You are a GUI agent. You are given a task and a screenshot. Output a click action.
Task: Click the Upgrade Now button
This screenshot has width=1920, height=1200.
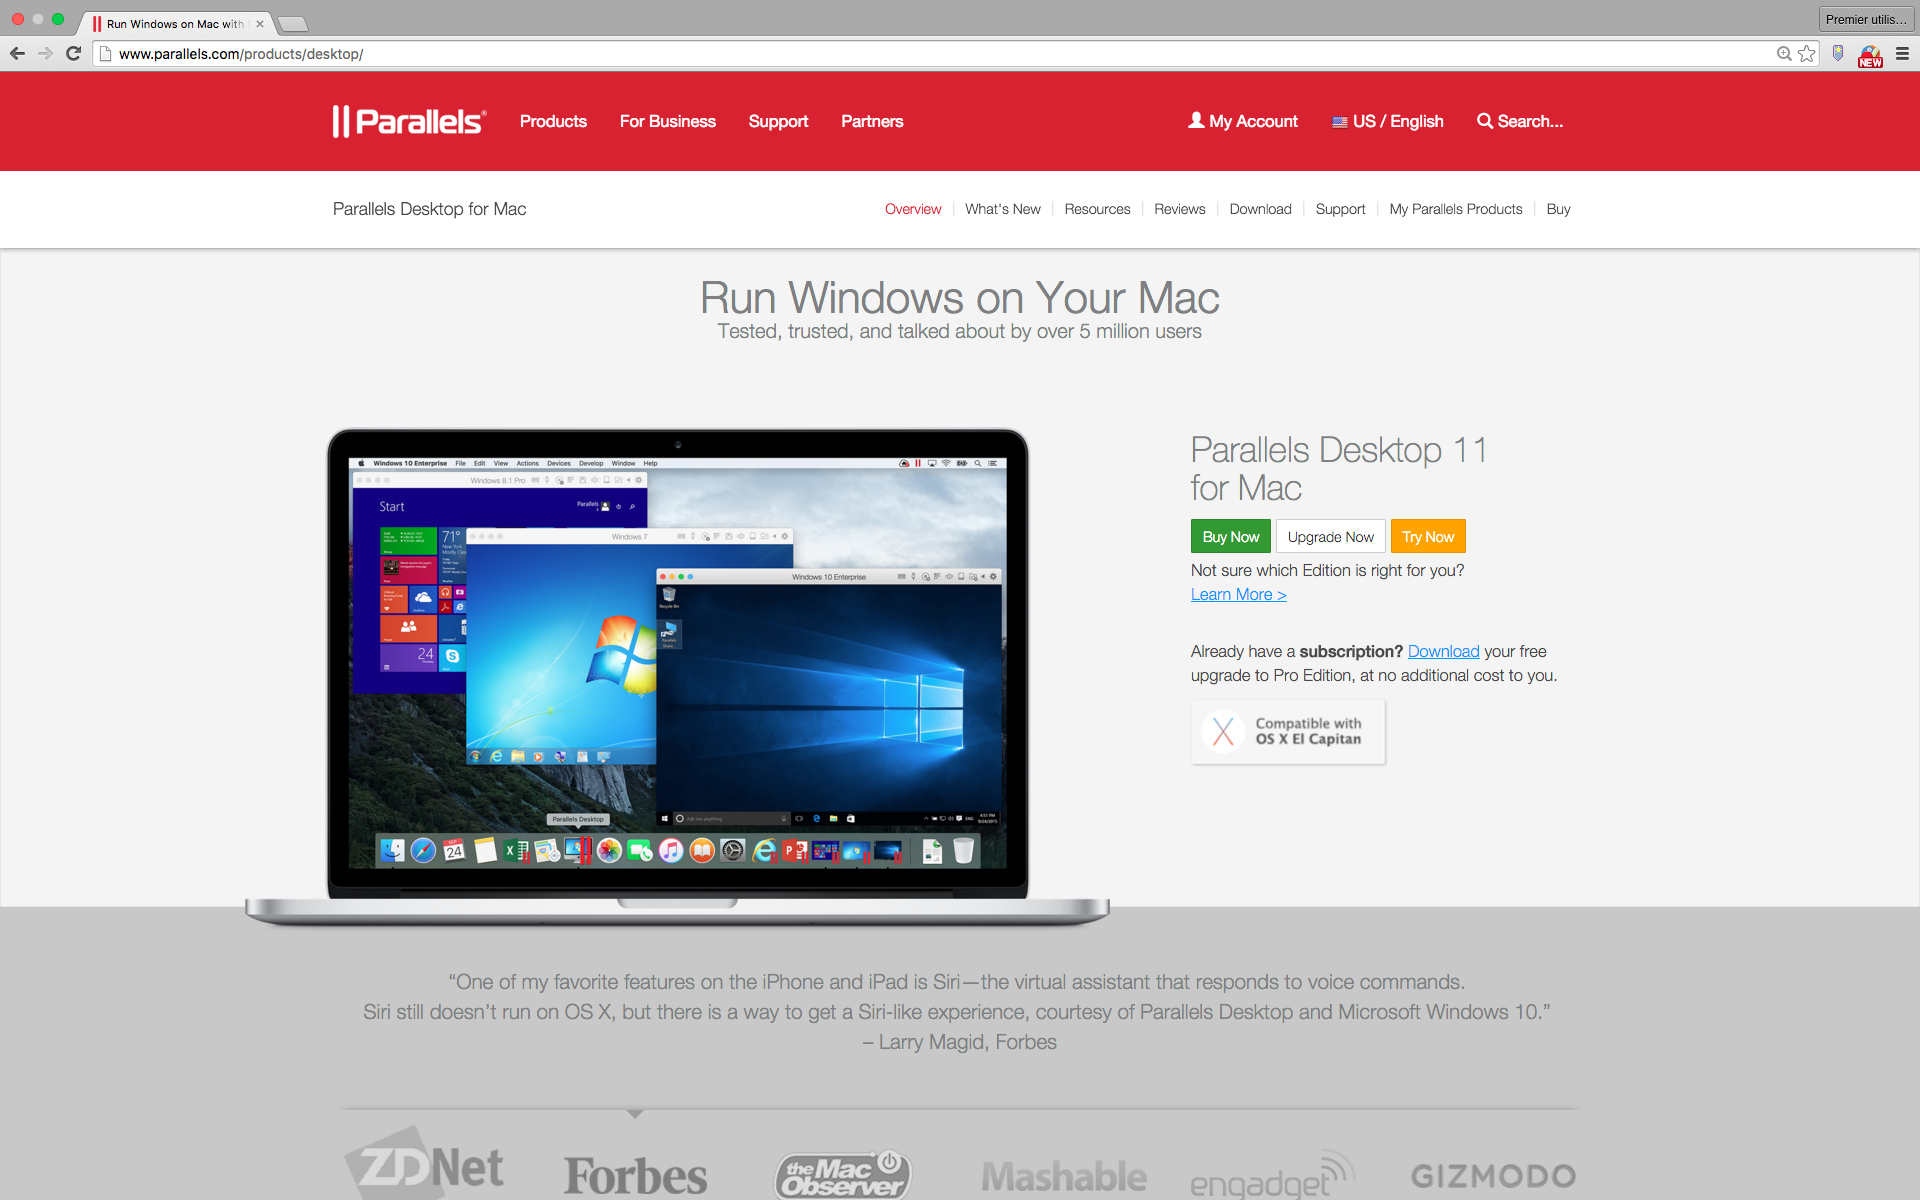[x=1328, y=536]
